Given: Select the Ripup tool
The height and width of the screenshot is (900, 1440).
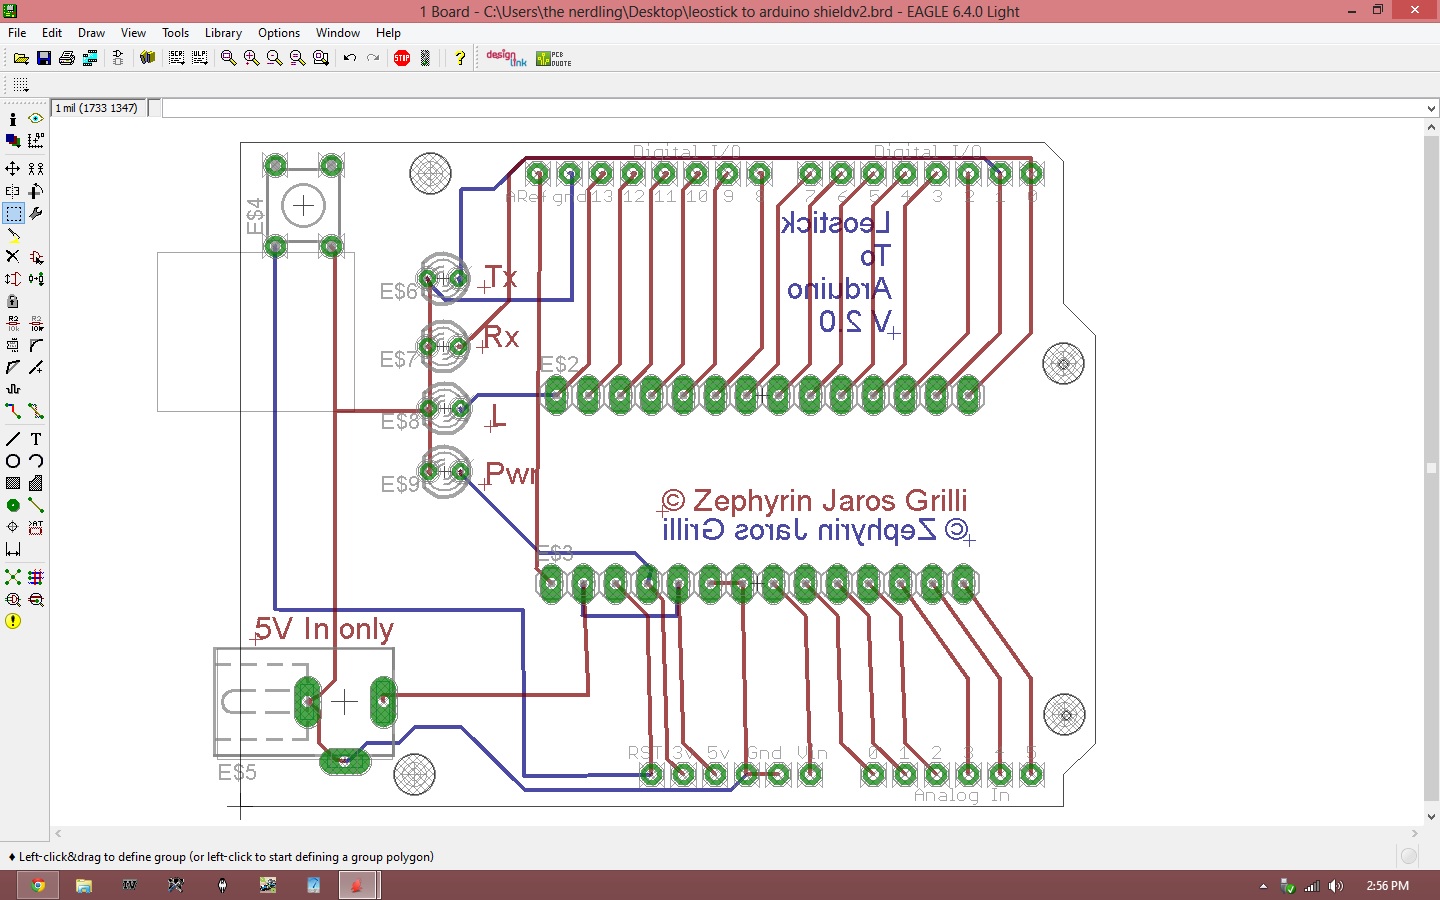Looking at the screenshot, I should [36, 411].
